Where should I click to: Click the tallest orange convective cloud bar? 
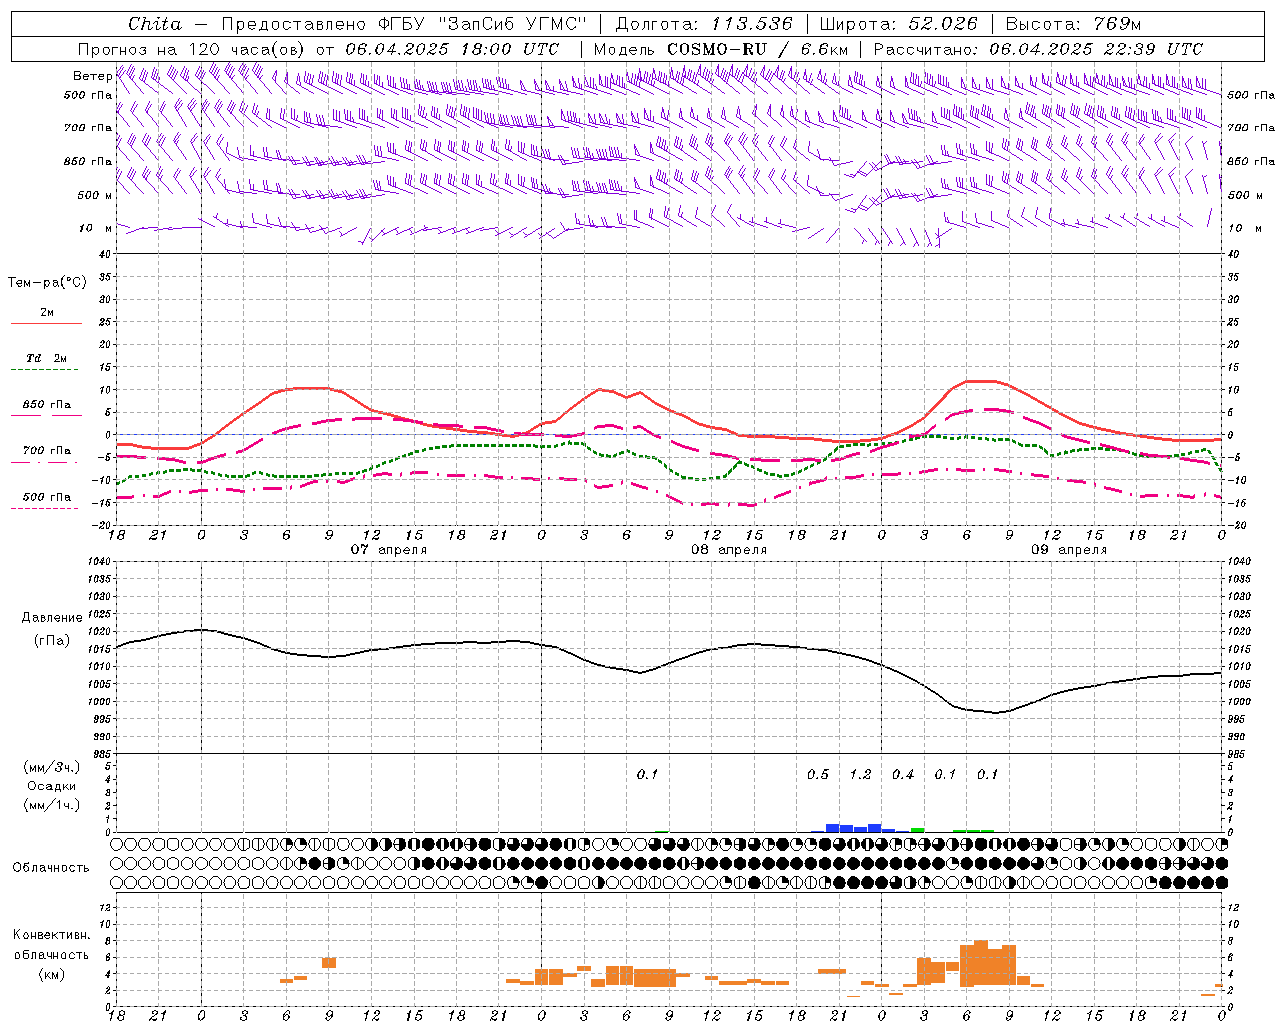tap(980, 964)
